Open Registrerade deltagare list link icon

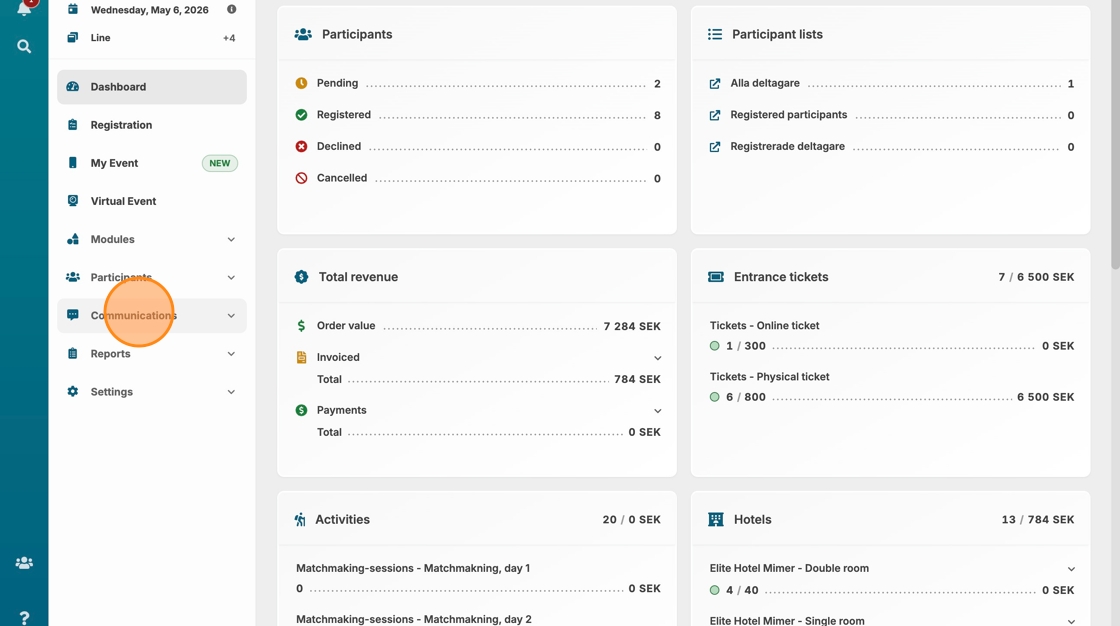715,147
